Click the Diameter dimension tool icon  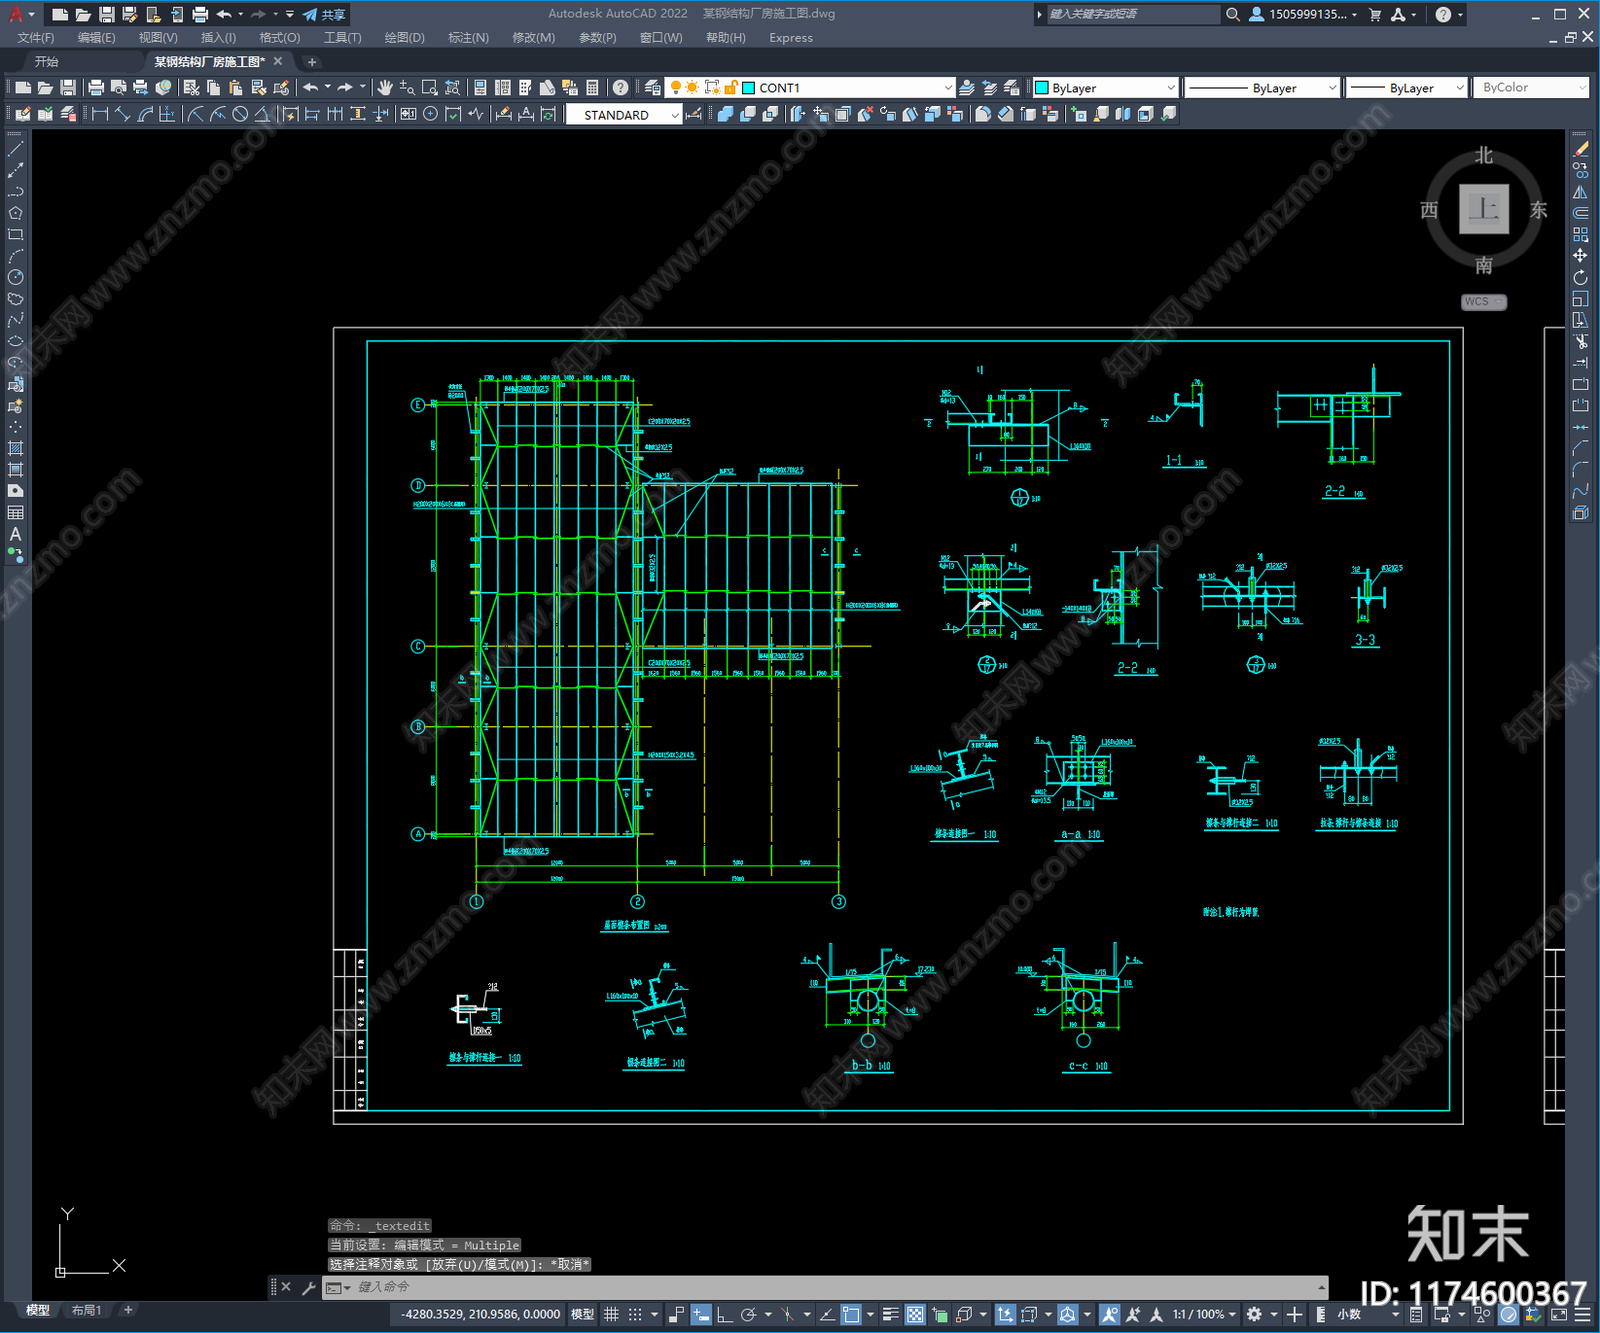click(240, 114)
